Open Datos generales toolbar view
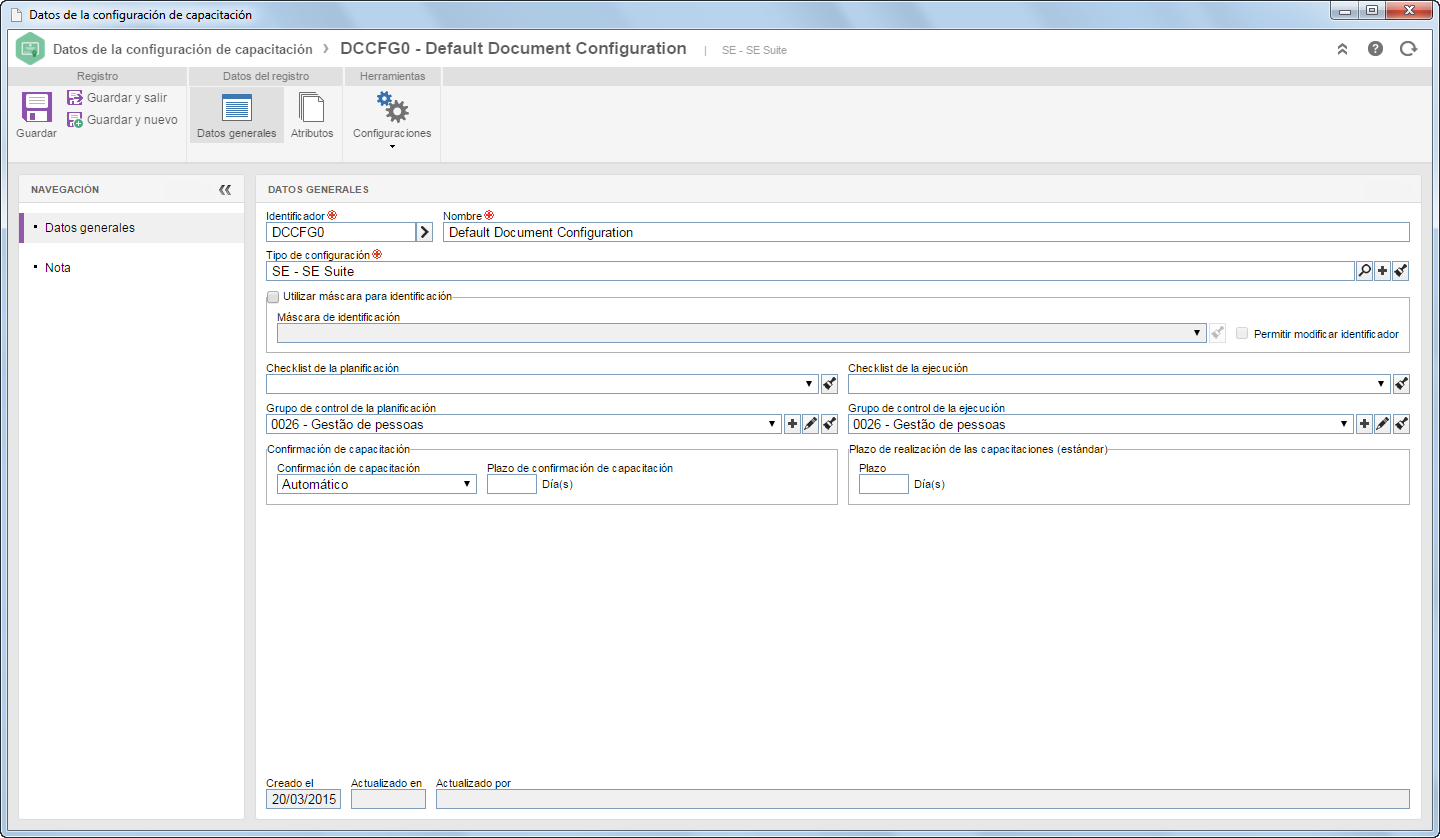Viewport: 1440px width, 838px height. pos(237,115)
